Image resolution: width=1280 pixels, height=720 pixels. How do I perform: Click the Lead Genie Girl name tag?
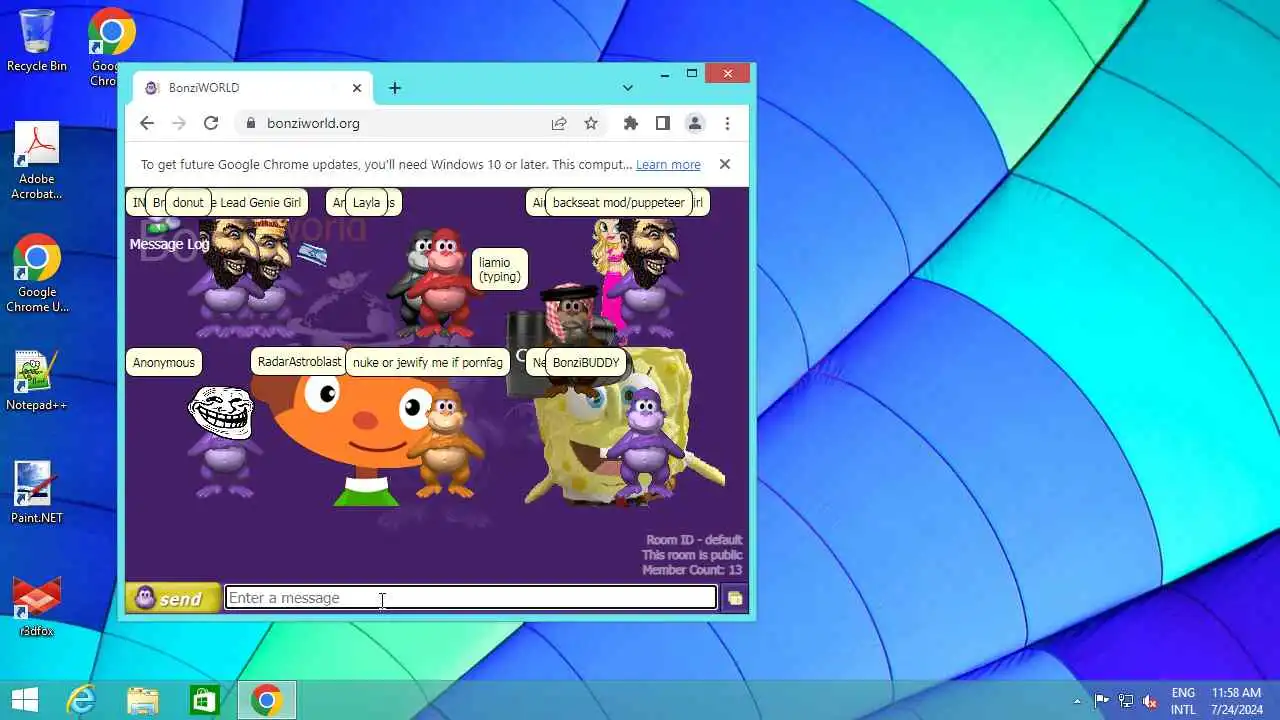260,202
